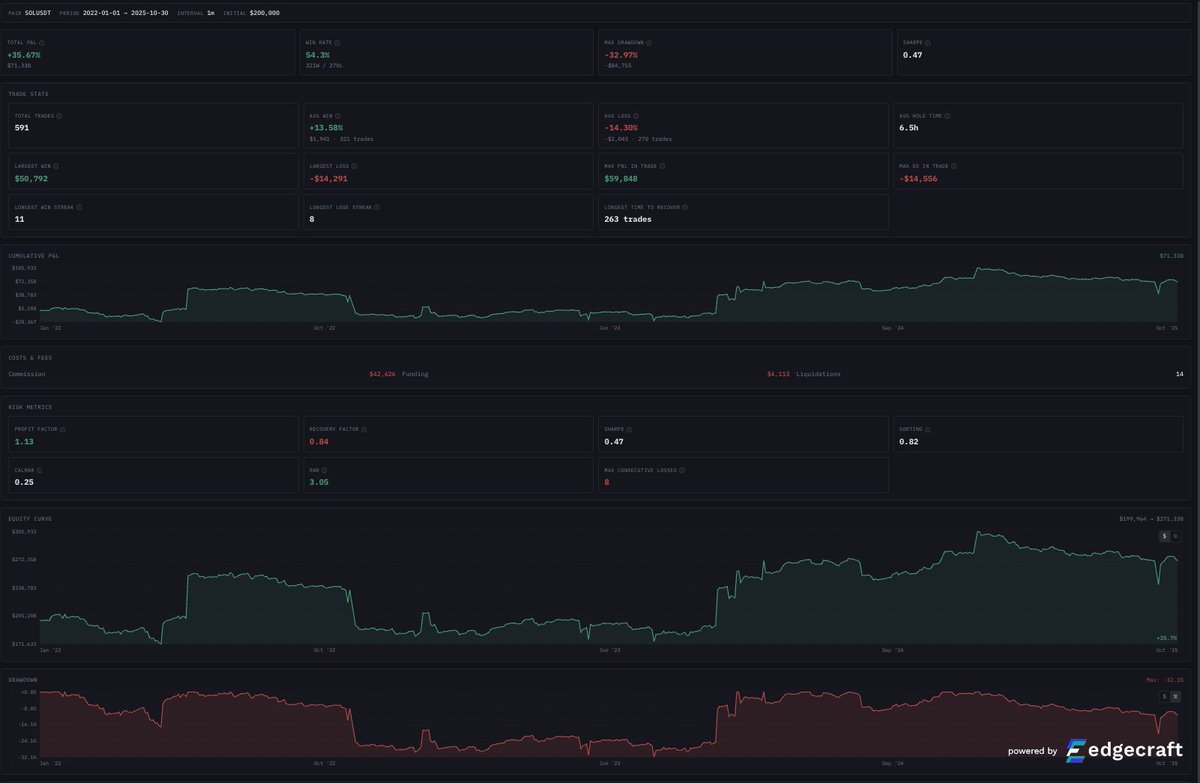Click the red Drawdown chart area
This screenshot has height=783, width=1200.
(x=608, y=725)
